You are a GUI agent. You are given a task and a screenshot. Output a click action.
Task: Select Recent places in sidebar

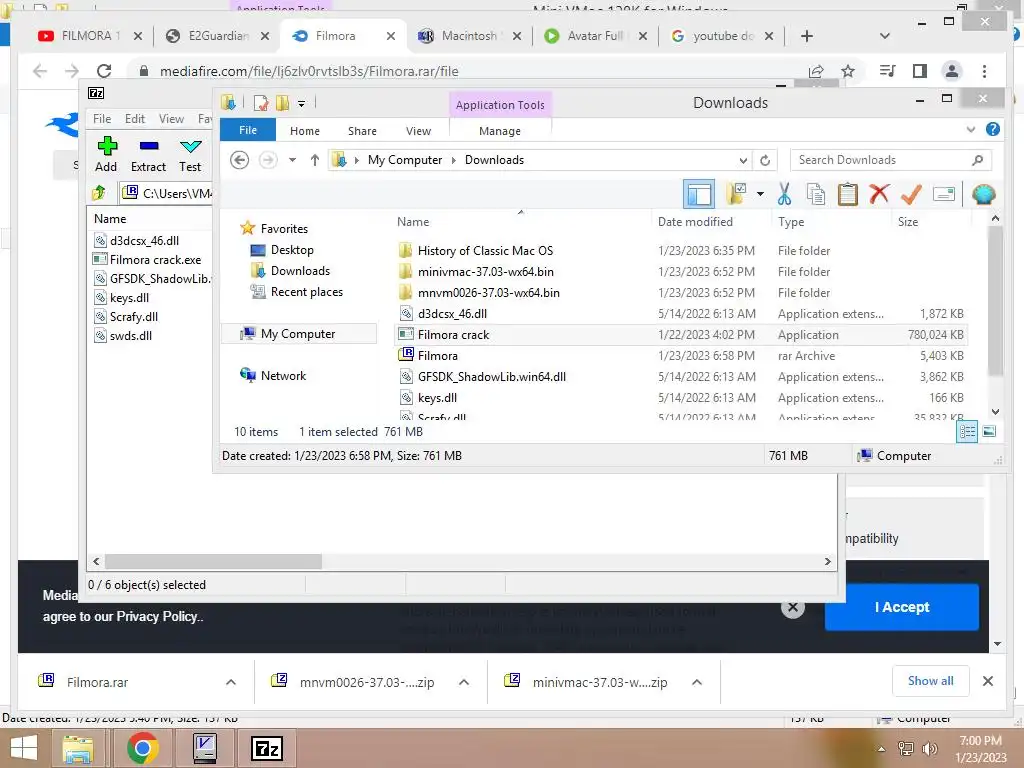pos(297,292)
